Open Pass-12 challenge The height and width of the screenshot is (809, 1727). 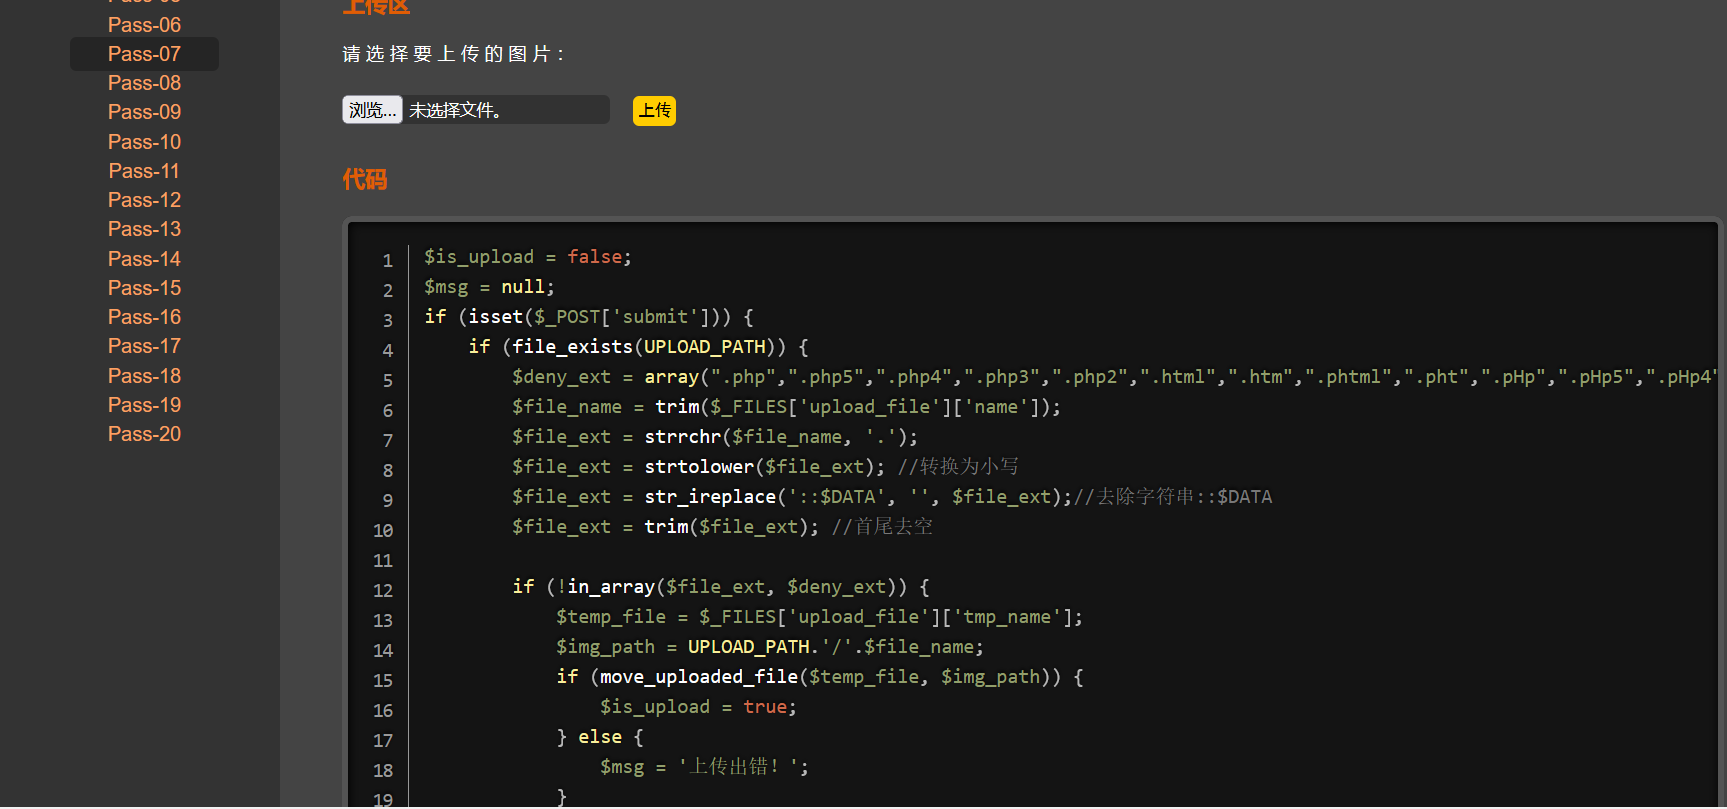(x=144, y=200)
